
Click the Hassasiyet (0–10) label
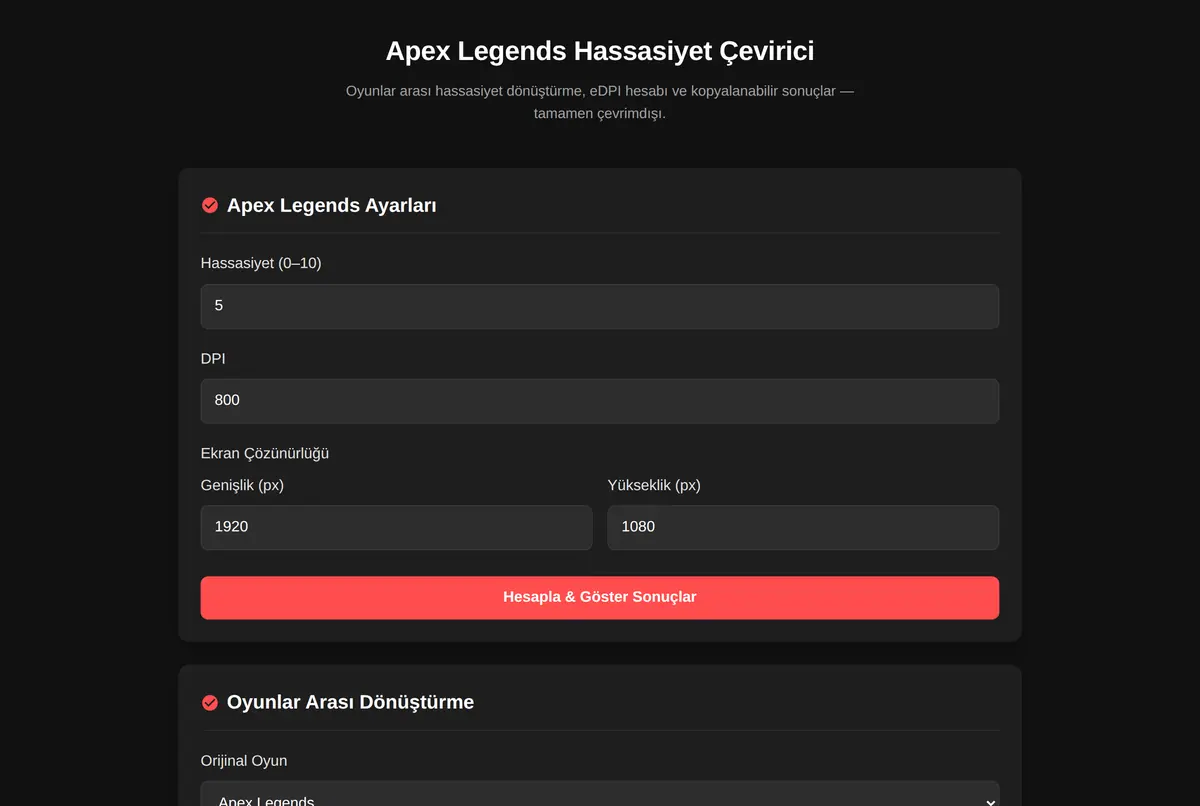pos(261,263)
